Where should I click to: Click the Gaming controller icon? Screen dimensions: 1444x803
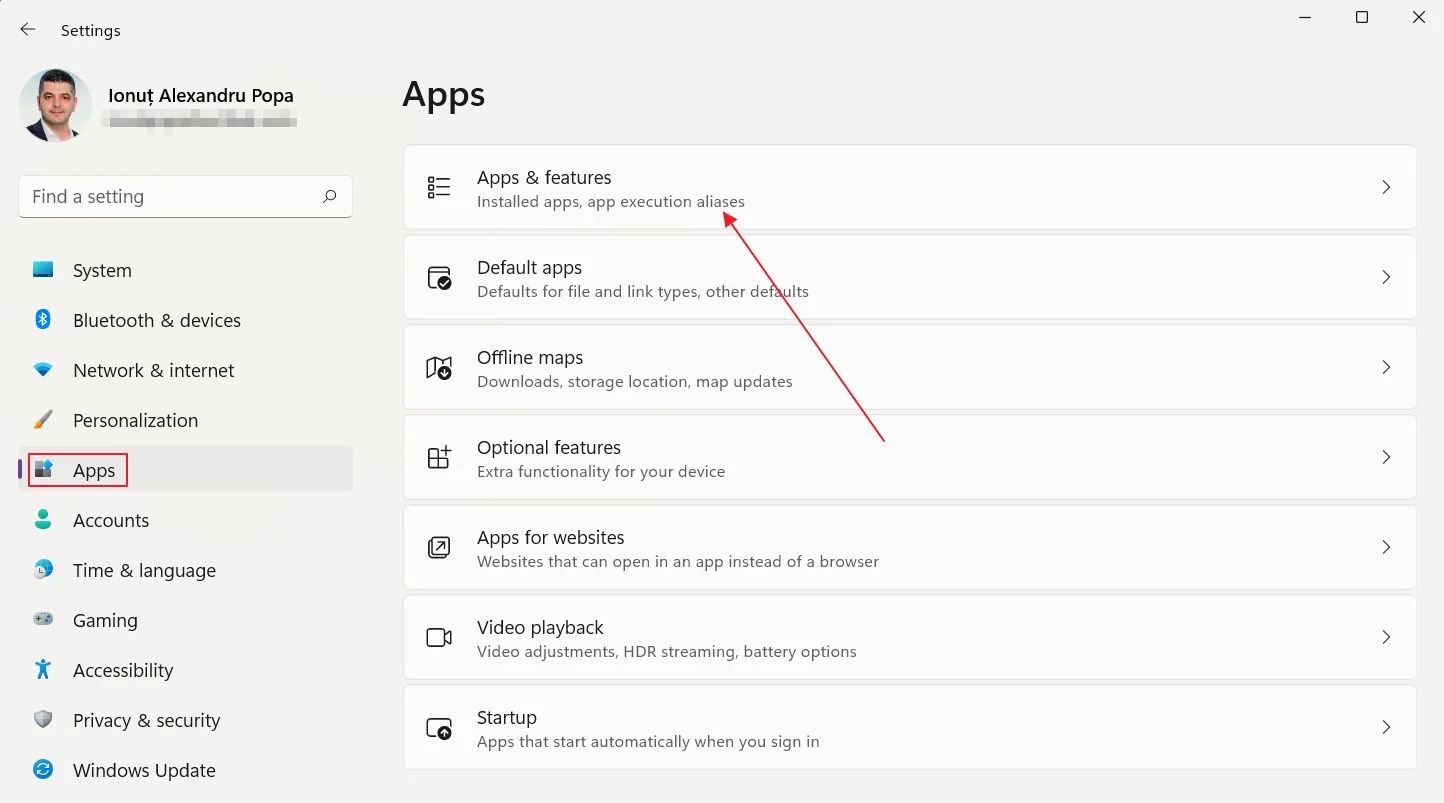[x=43, y=620]
